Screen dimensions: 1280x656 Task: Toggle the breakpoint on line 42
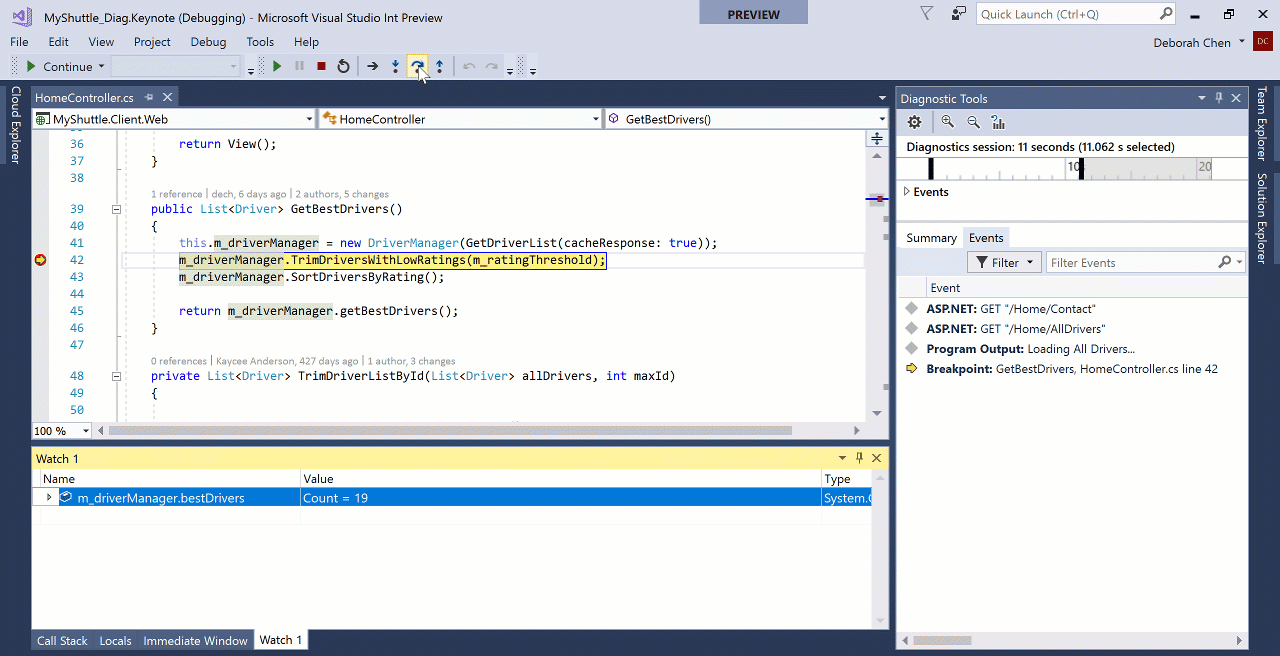(40, 260)
